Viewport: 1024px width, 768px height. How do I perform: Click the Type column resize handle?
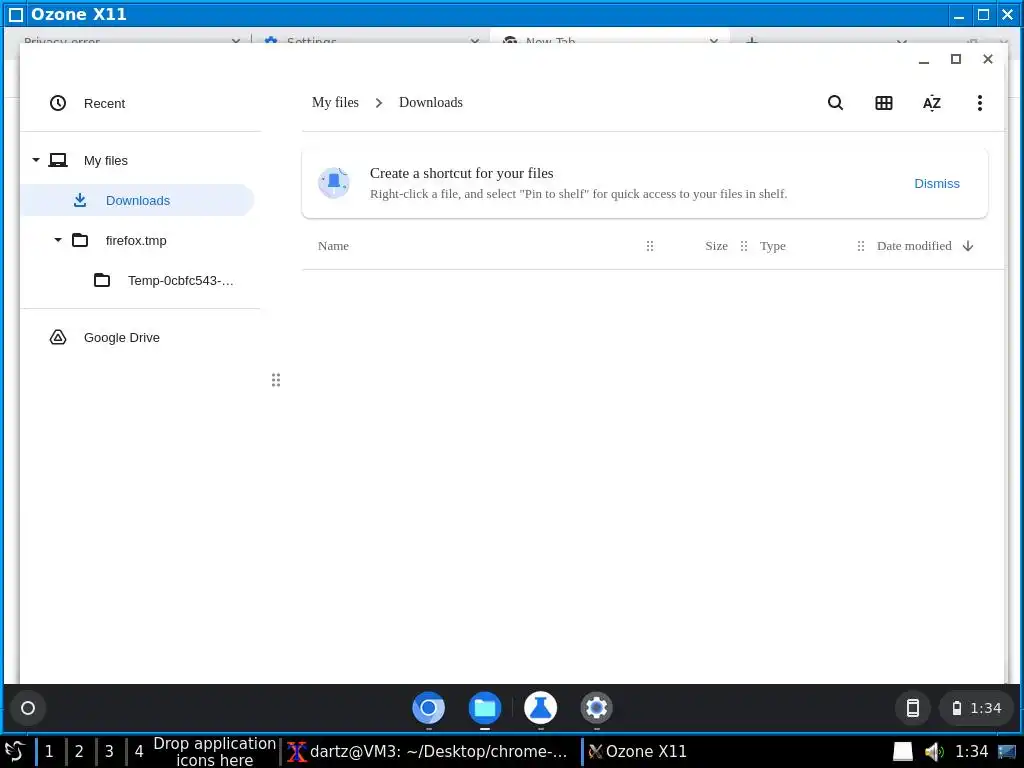861,246
